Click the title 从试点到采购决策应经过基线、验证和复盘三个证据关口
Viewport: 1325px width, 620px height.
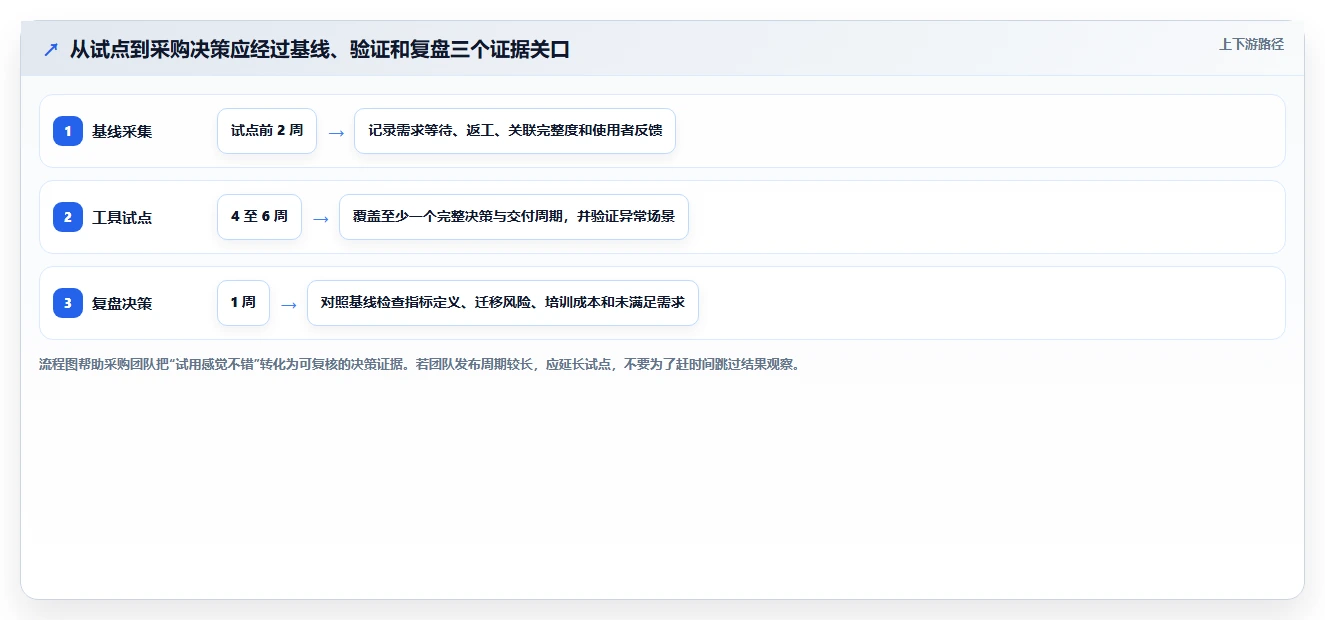pyautogui.click(x=320, y=50)
